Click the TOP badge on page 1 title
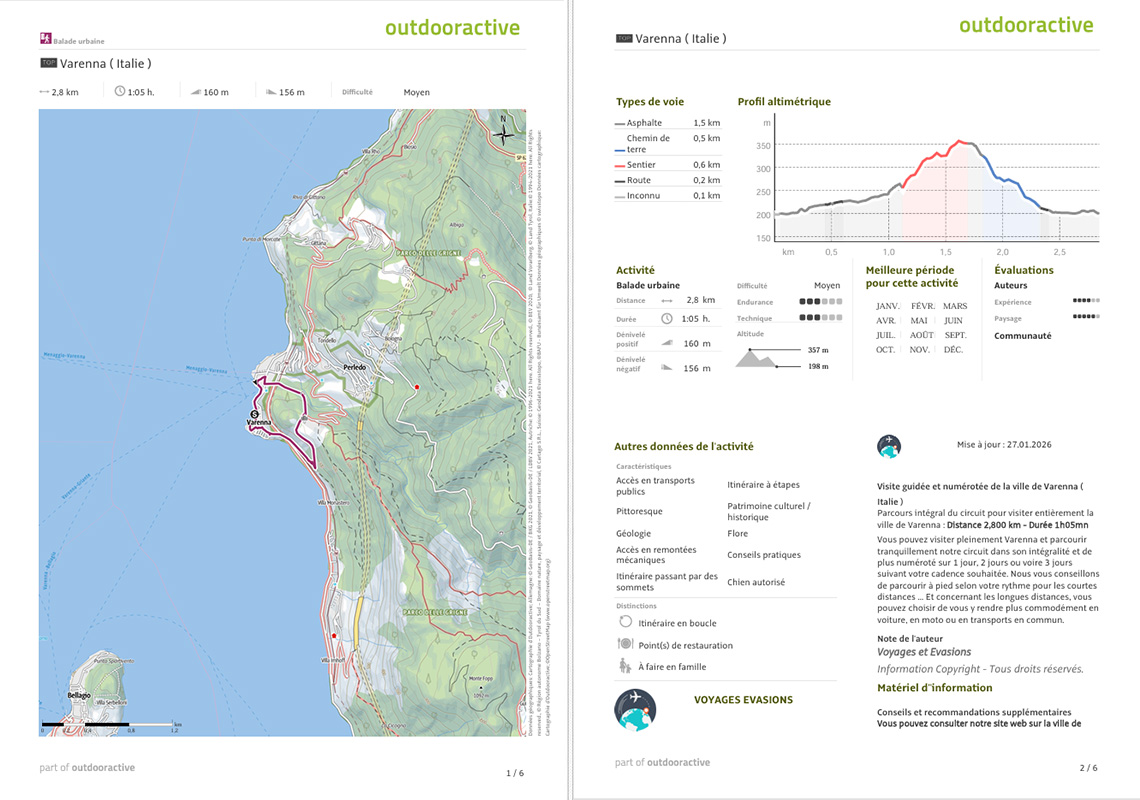Image resolution: width=1140 pixels, height=800 pixels. [48, 63]
